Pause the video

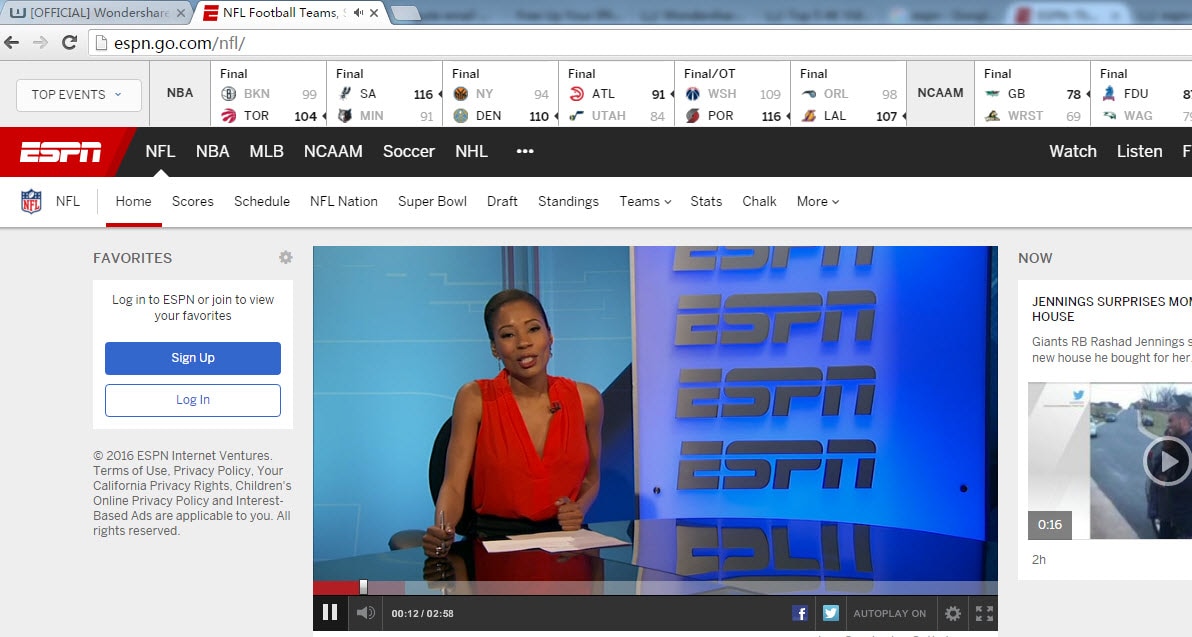click(330, 613)
